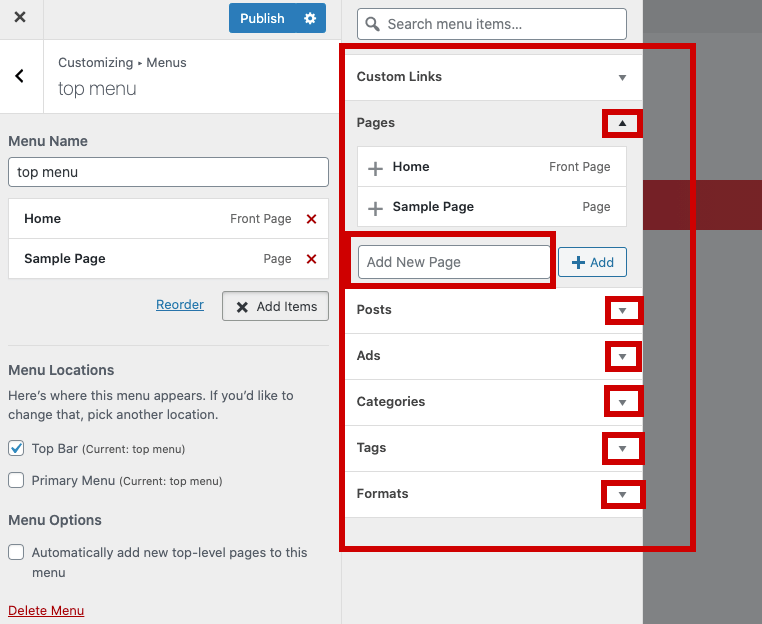Open publish settings gear icon
762x624 pixels.
[310, 18]
